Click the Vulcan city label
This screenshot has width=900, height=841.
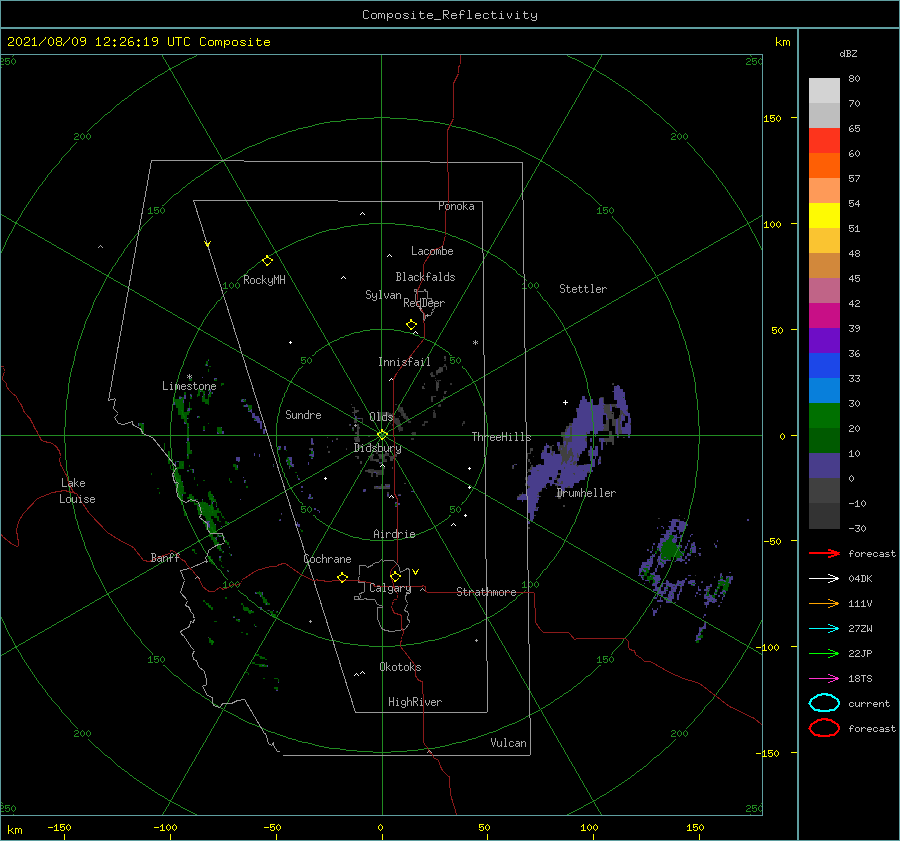coord(509,743)
